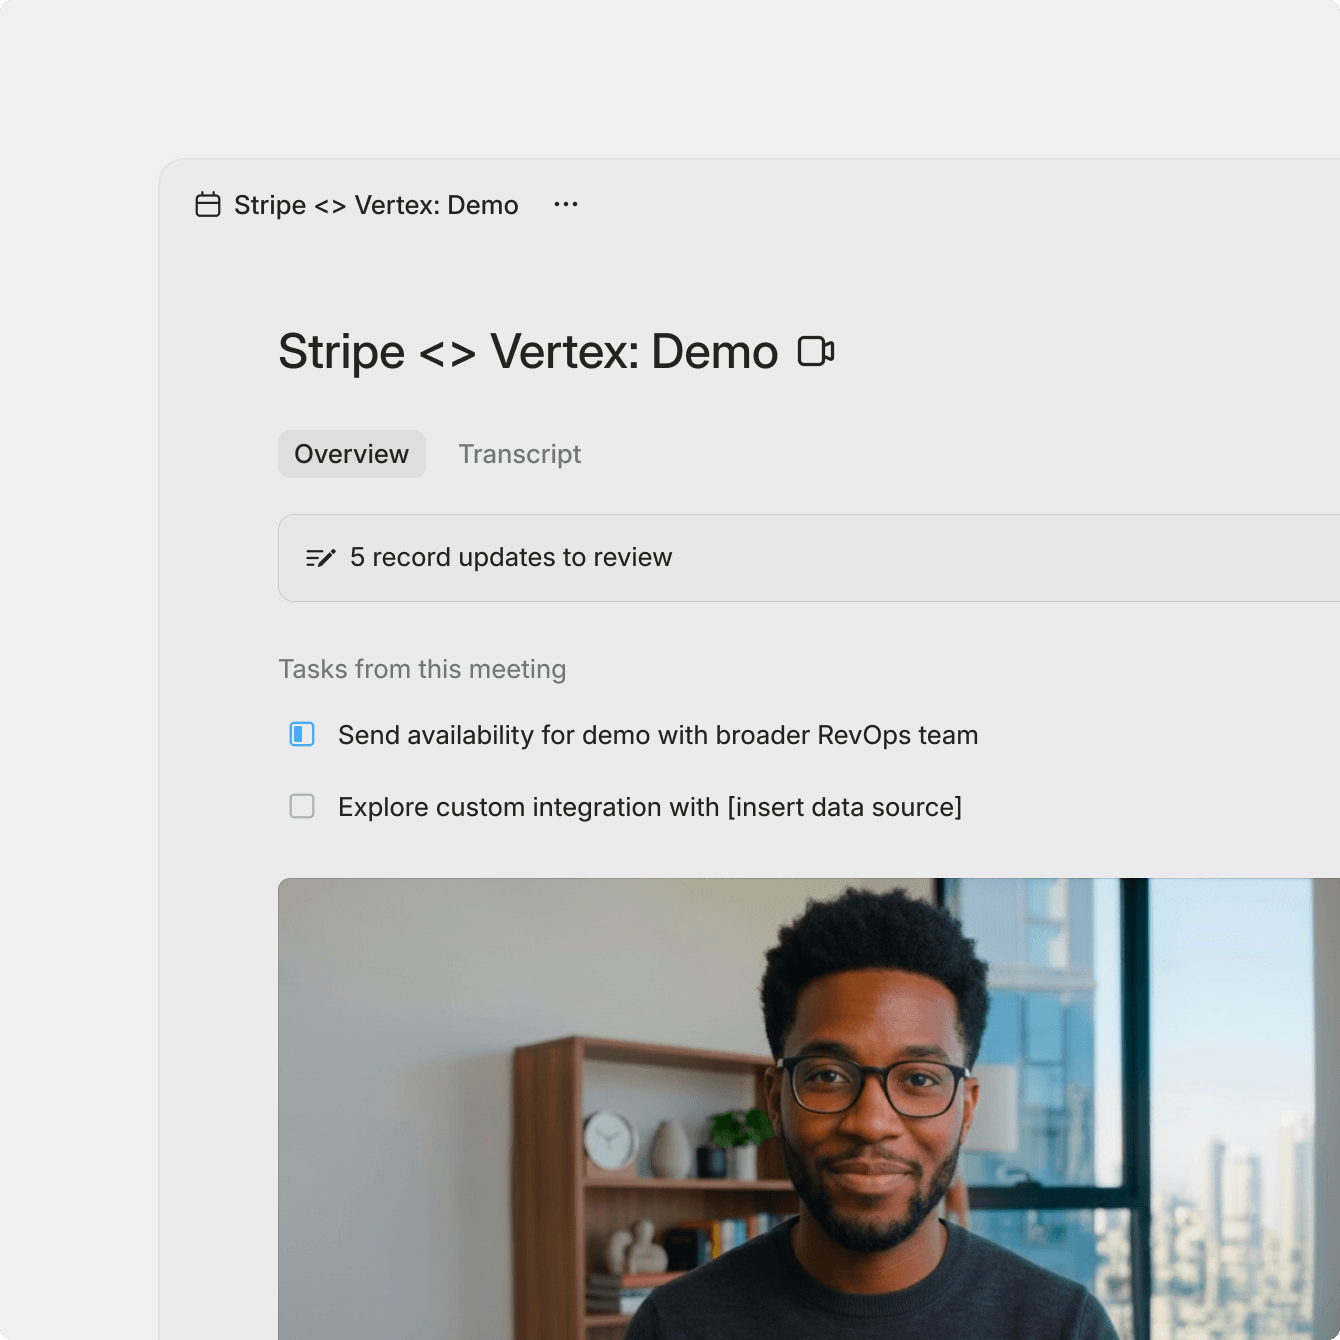
Task: Click the video camera icon next to heading
Action: point(816,352)
